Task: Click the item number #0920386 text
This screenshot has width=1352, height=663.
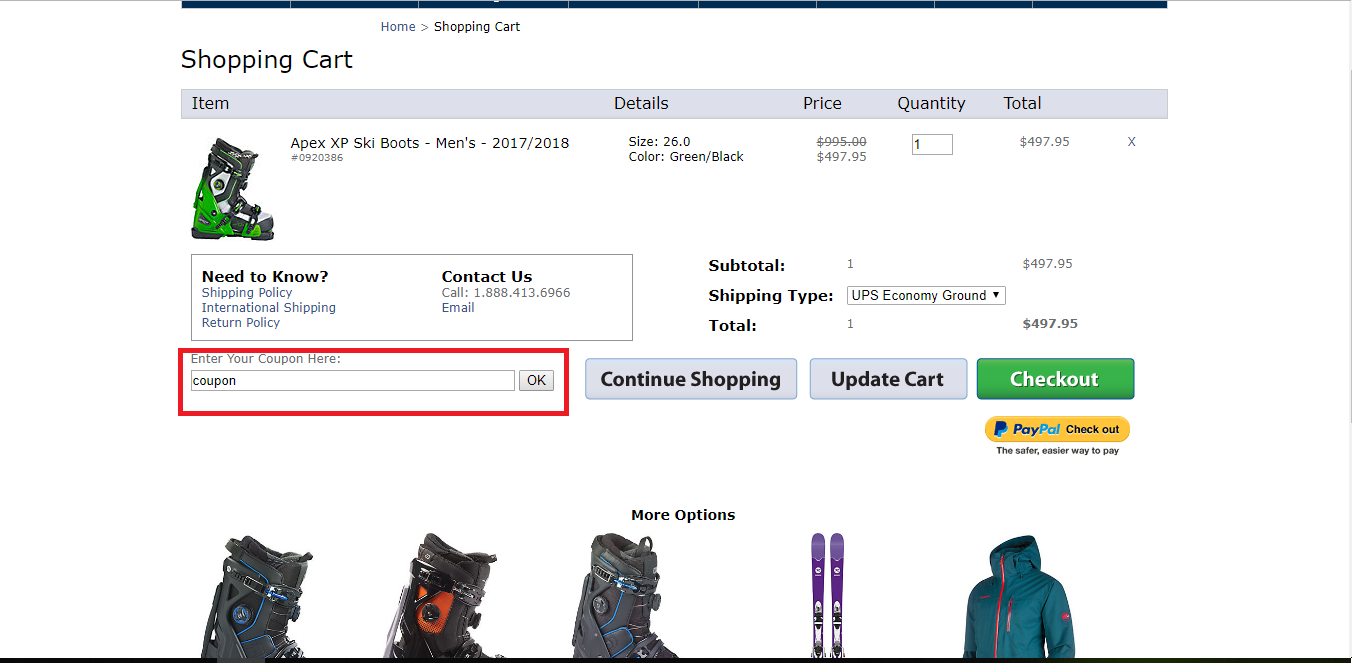Action: tap(317, 158)
